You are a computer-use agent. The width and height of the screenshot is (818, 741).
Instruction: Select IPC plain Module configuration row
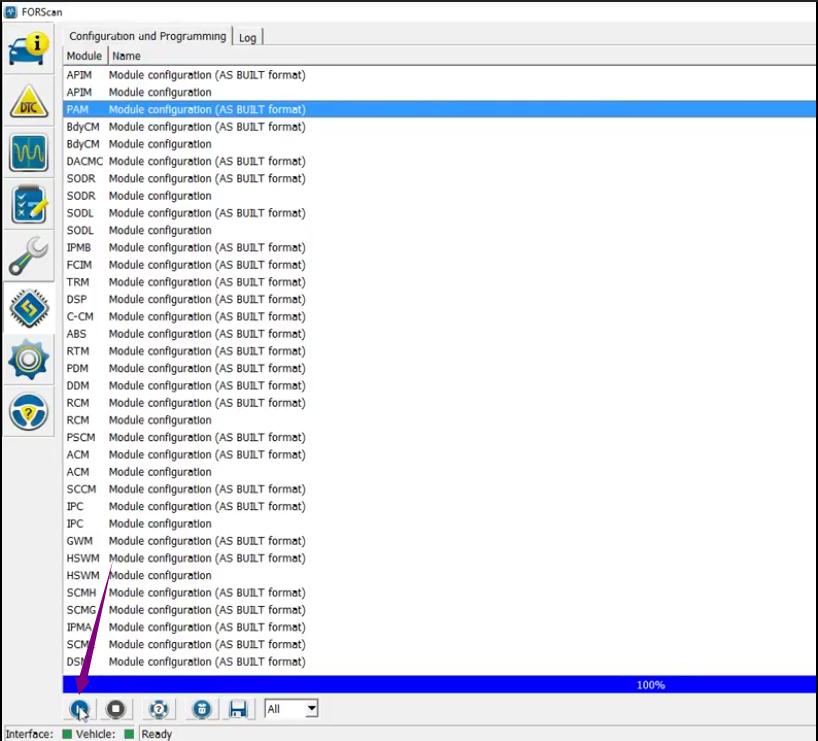point(440,523)
